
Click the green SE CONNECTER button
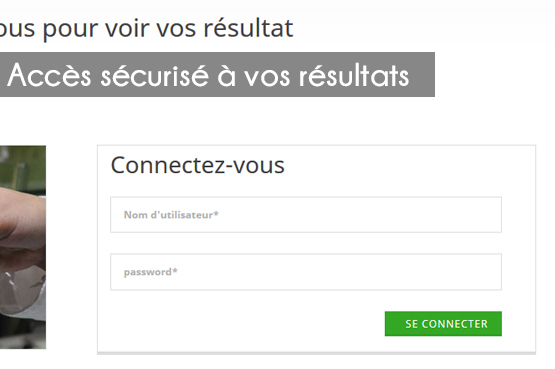click(443, 324)
